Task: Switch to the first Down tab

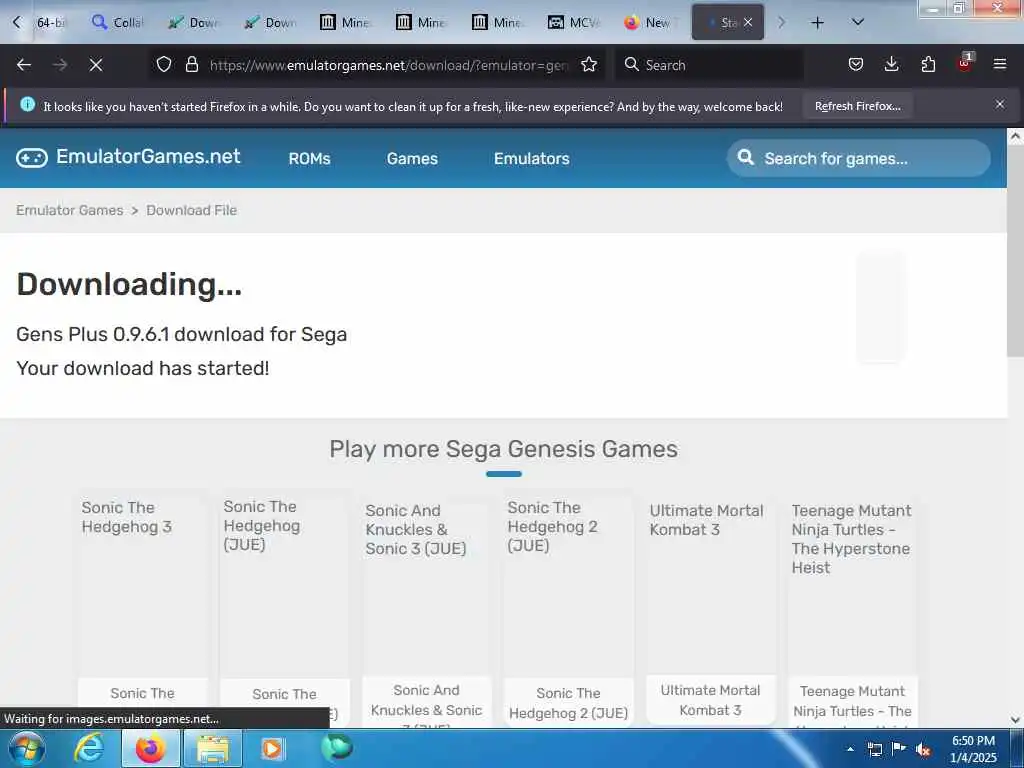Action: click(193, 23)
